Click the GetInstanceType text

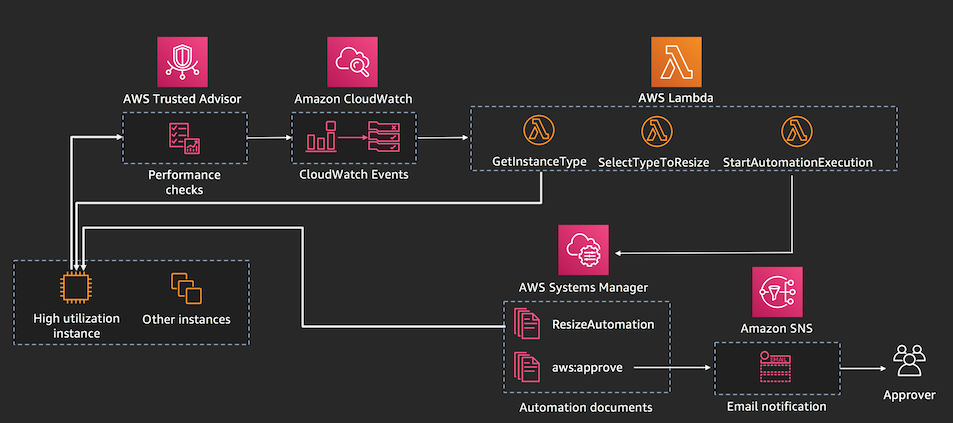click(x=539, y=162)
